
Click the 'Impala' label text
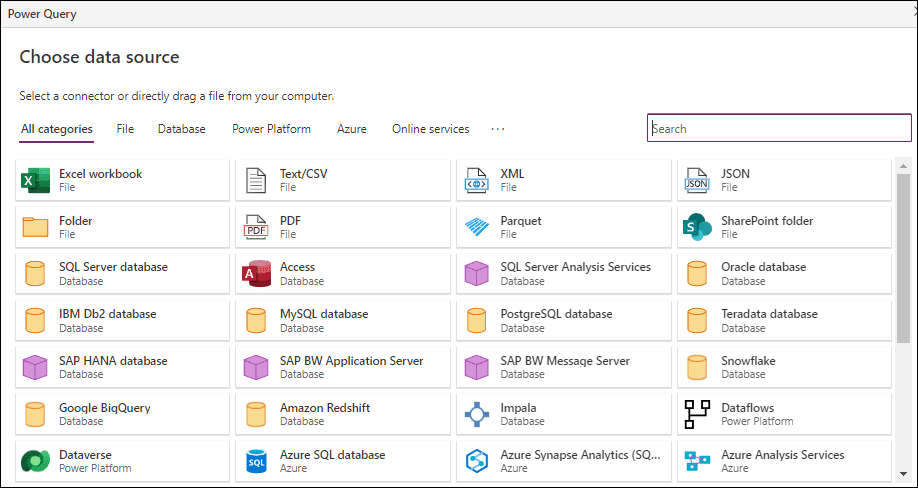518,408
